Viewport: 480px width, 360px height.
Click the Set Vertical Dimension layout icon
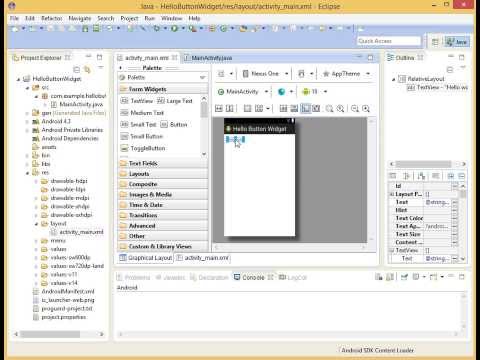[x=230, y=108]
